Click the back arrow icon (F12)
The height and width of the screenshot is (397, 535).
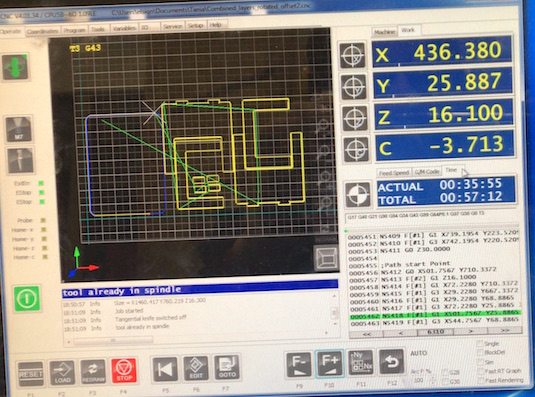[391, 362]
